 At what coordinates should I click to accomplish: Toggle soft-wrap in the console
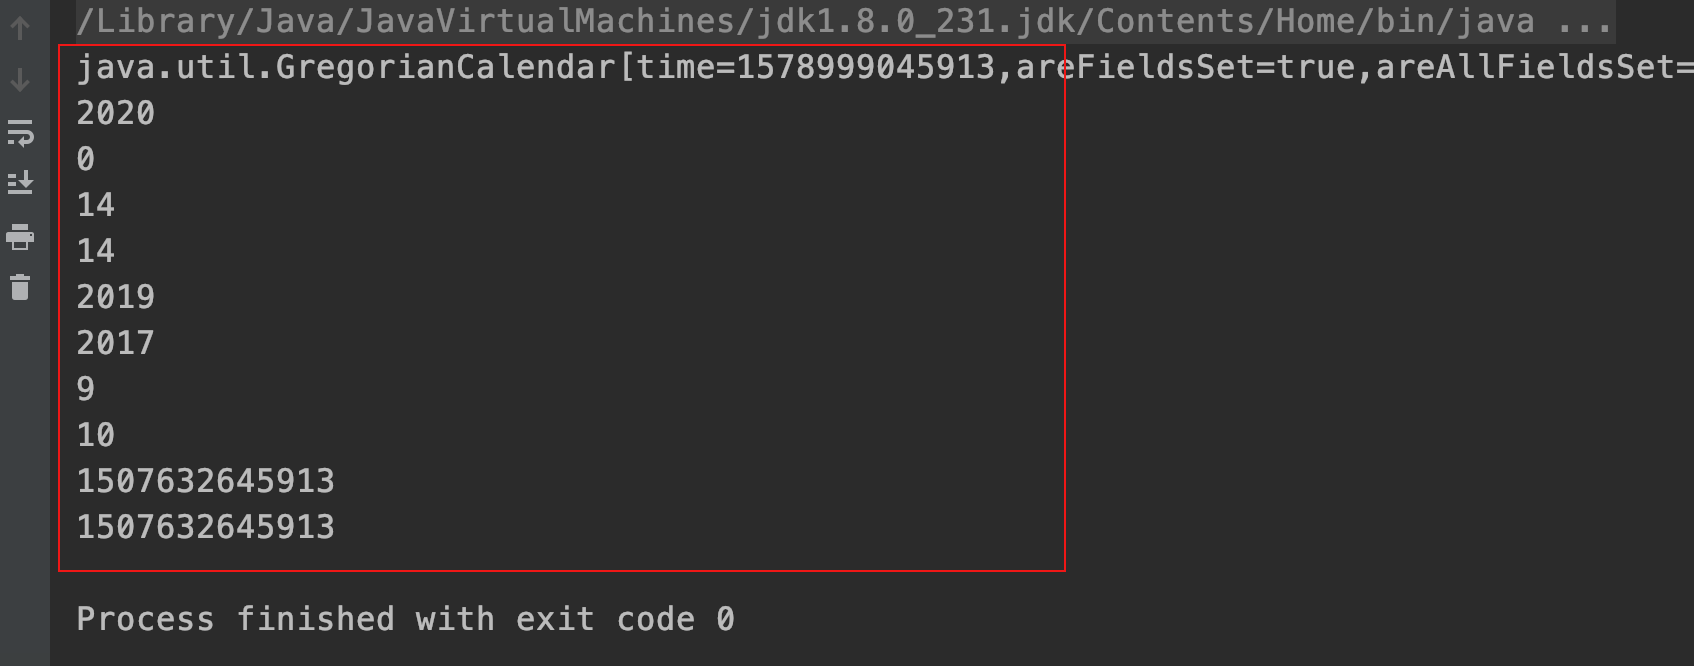coord(20,132)
